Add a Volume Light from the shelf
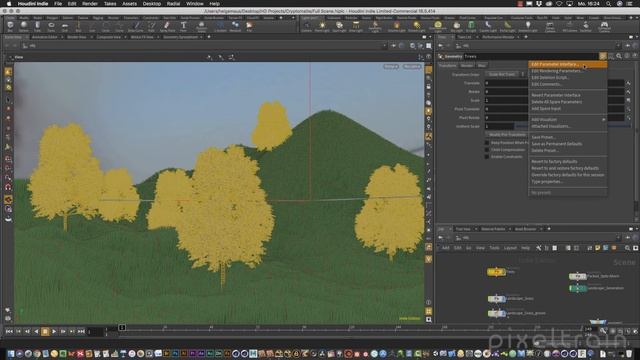This screenshot has width=640, height=360. tap(396, 27)
